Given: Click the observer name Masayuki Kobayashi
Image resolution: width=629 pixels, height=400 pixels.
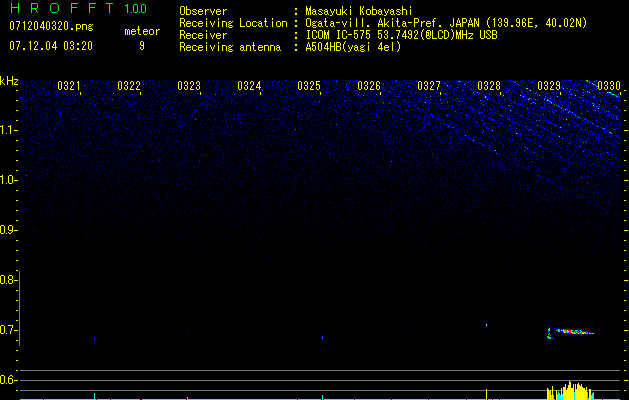Looking at the screenshot, I should pos(359,11).
